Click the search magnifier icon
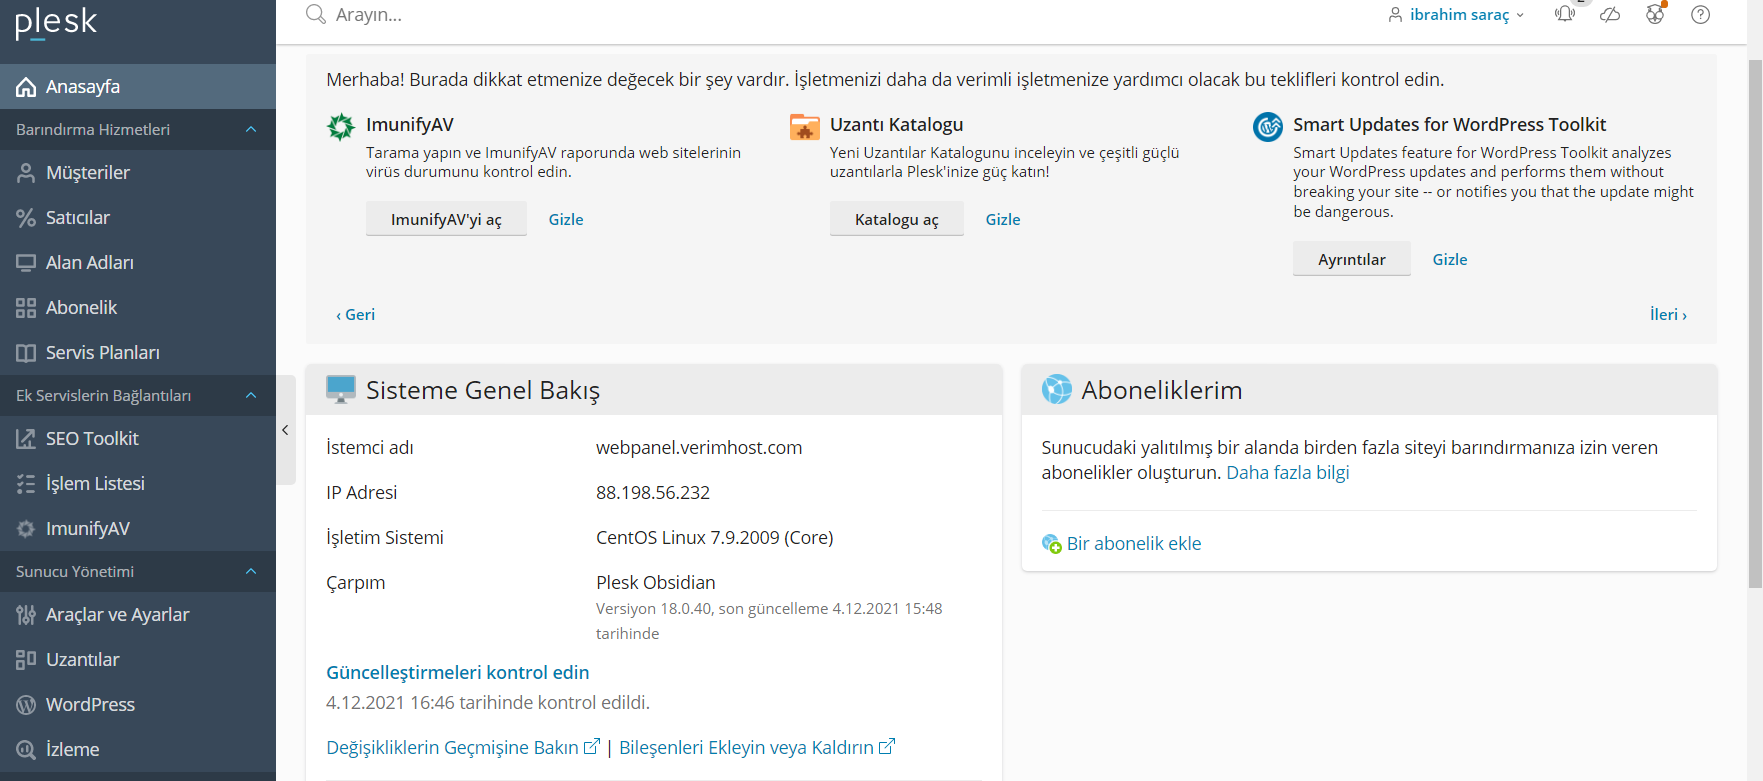Screen dimensions: 1763x781 pyautogui.click(x=316, y=14)
